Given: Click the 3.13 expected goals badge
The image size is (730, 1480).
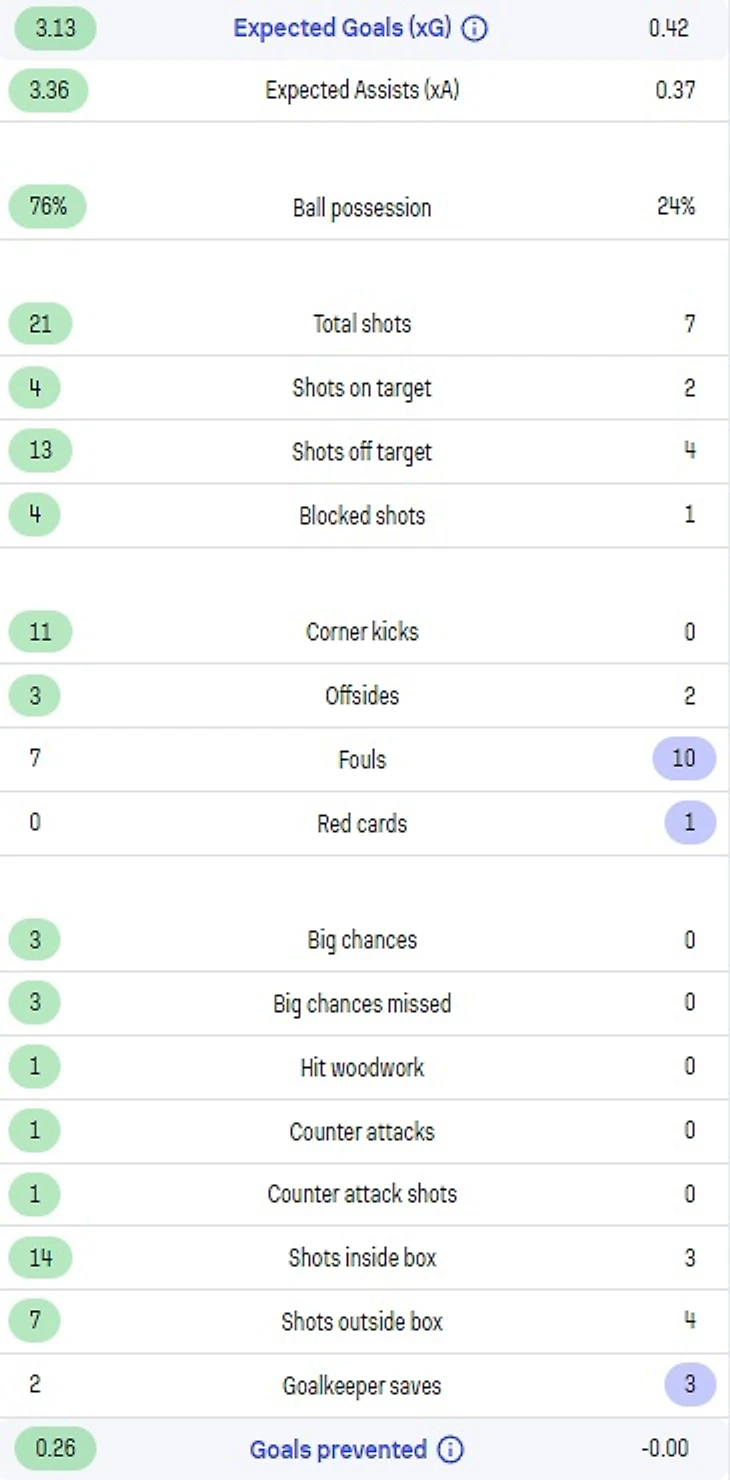Looking at the screenshot, I should click(x=55, y=28).
